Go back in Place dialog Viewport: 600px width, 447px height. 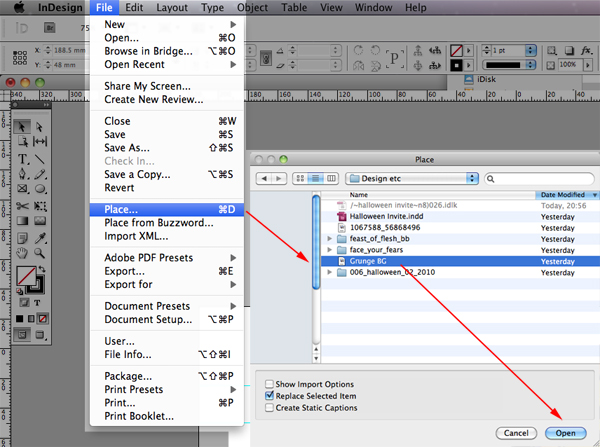pyautogui.click(x=264, y=178)
